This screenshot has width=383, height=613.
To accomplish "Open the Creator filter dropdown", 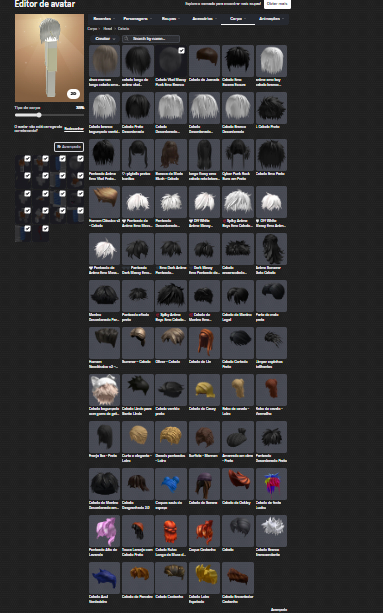I will [x=105, y=39].
